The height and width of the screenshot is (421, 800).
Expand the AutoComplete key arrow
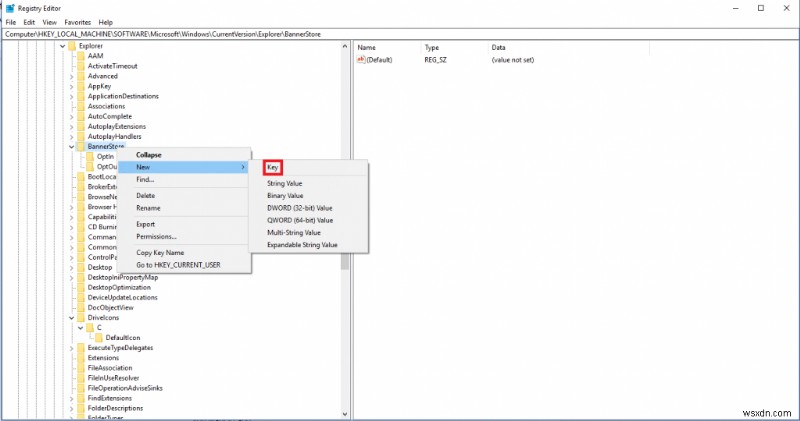71,117
